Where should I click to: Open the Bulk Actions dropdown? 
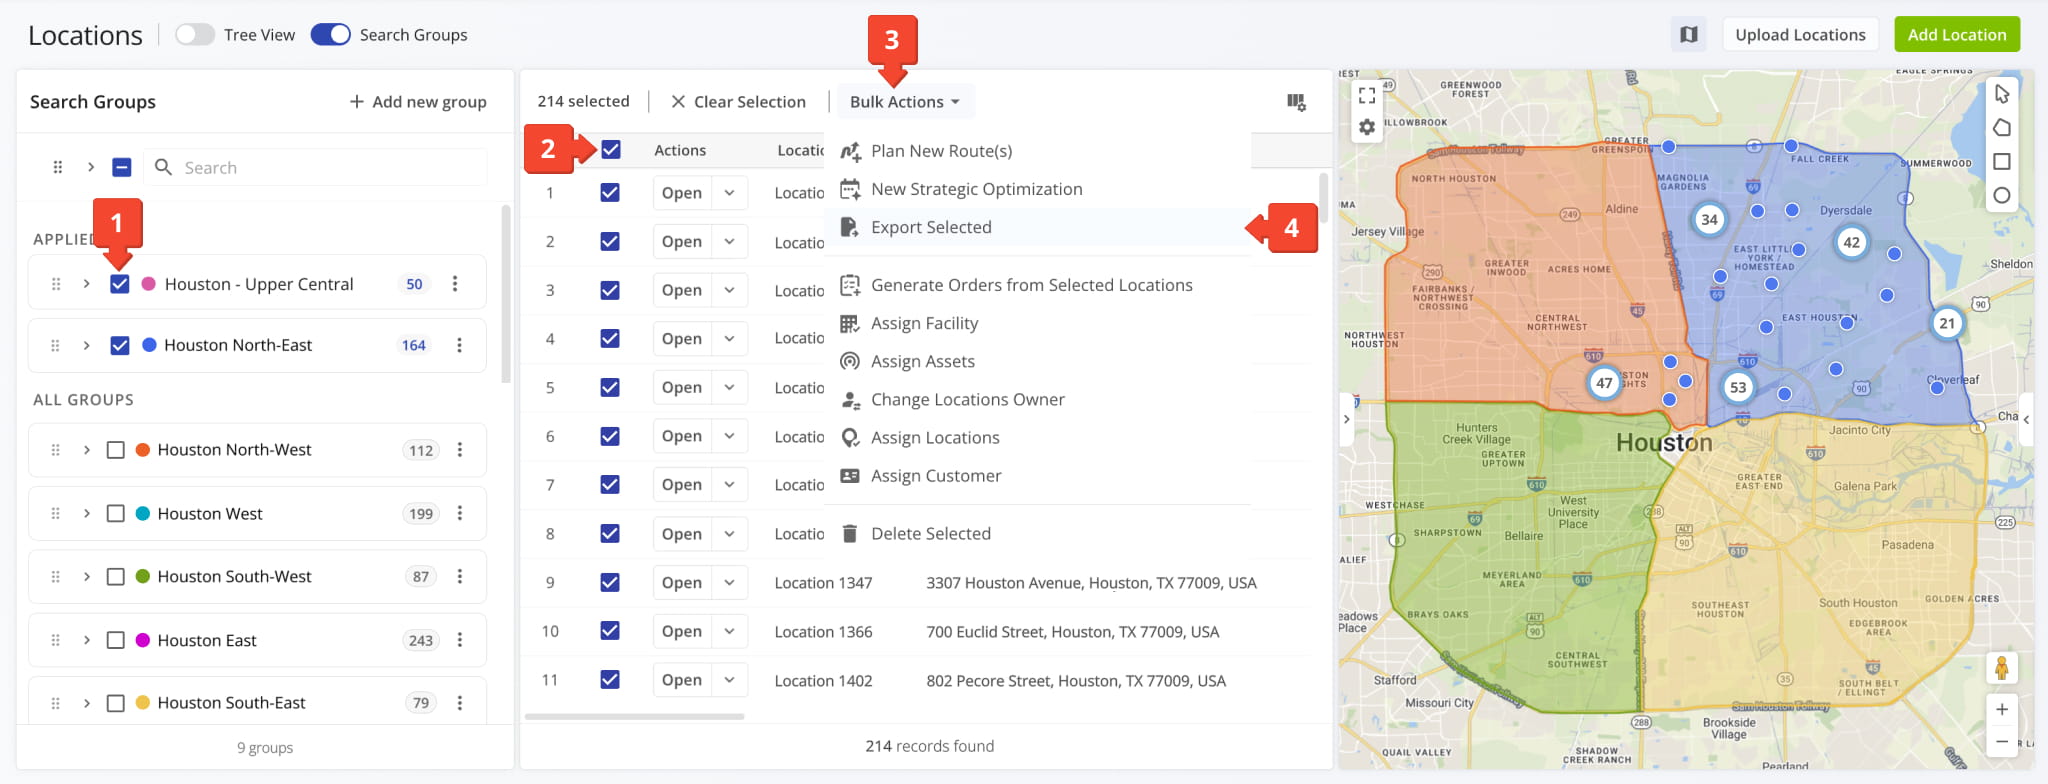905,102
